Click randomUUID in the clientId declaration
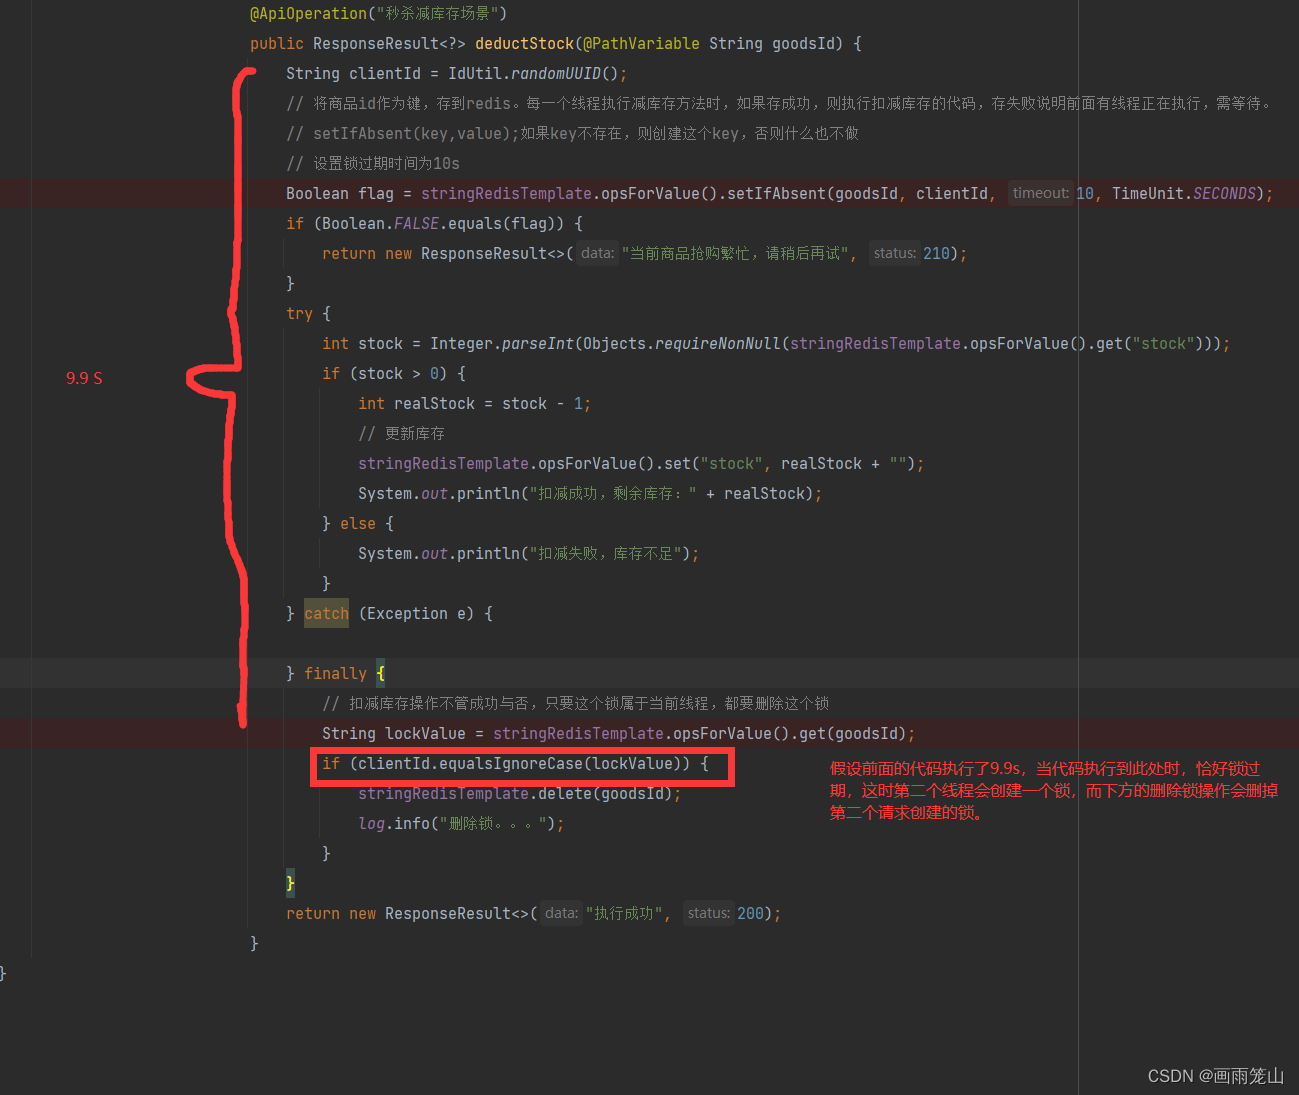 pyautogui.click(x=556, y=73)
